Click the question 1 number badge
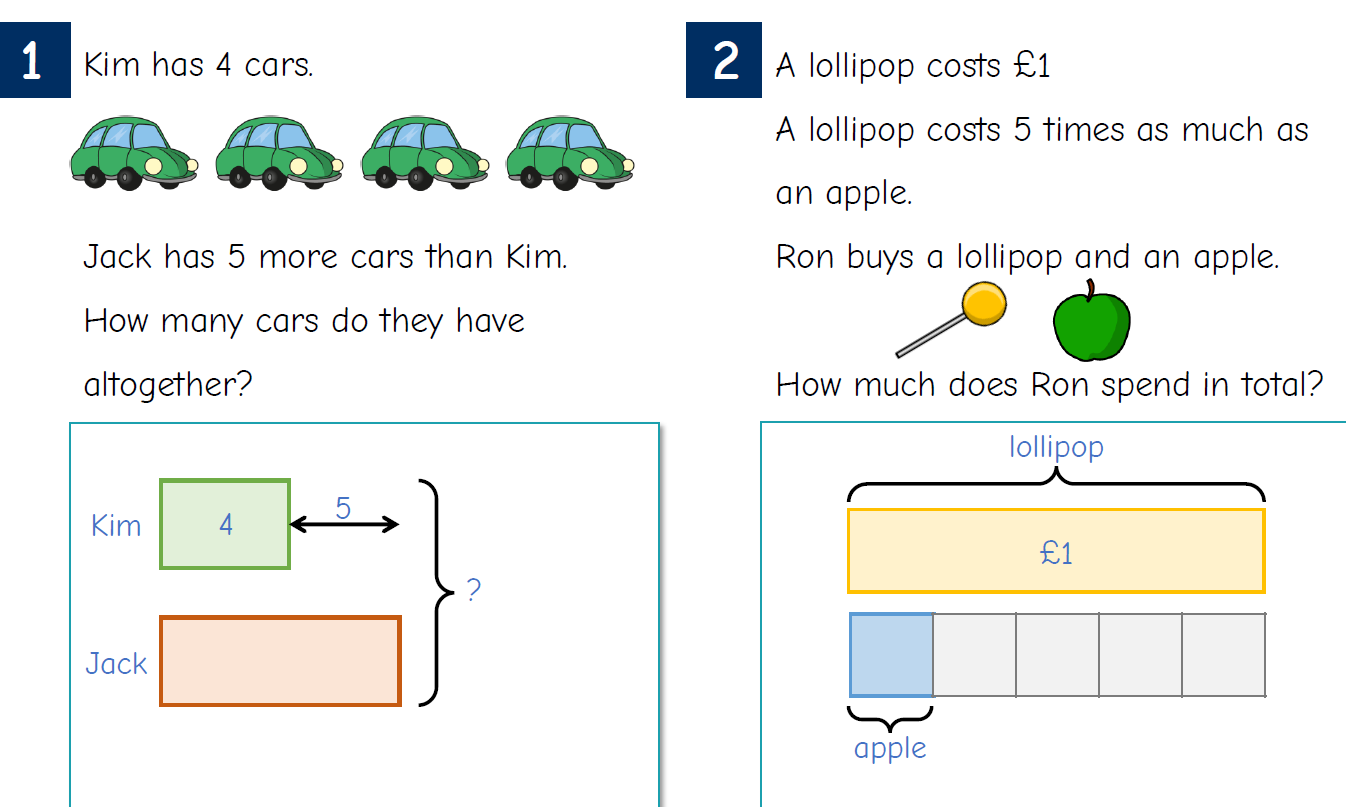The width and height of the screenshot is (1346, 807). coord(35,60)
